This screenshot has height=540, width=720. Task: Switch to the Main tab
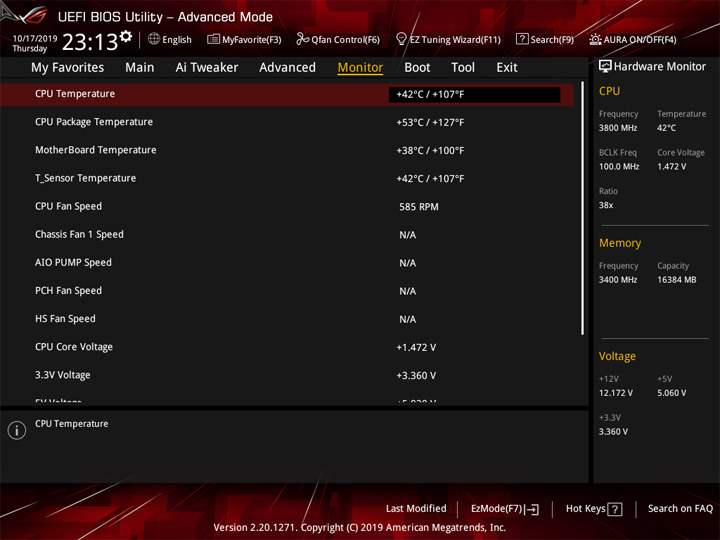coord(140,68)
